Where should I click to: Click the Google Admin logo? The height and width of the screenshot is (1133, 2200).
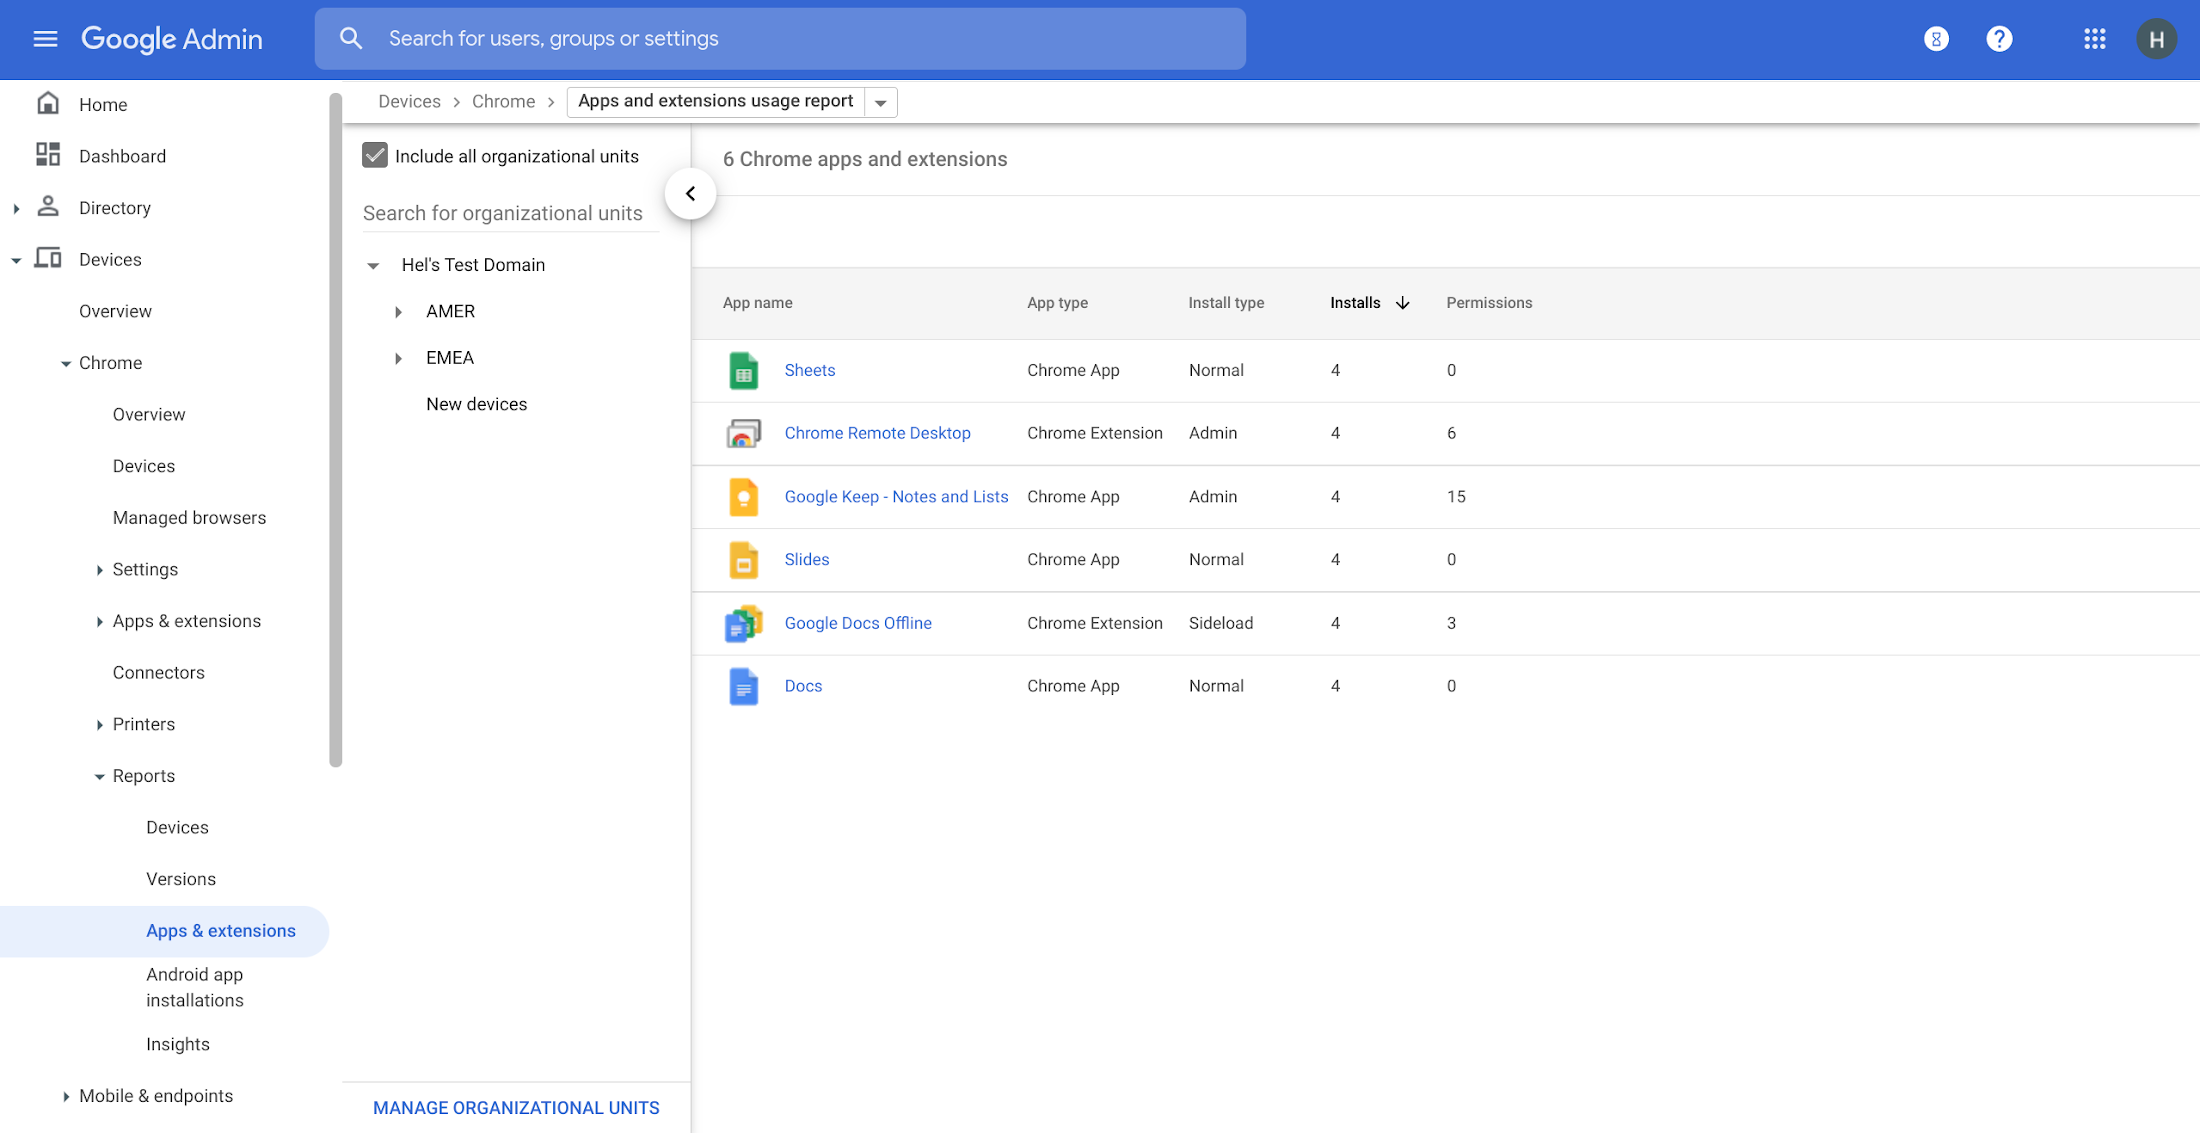171,39
